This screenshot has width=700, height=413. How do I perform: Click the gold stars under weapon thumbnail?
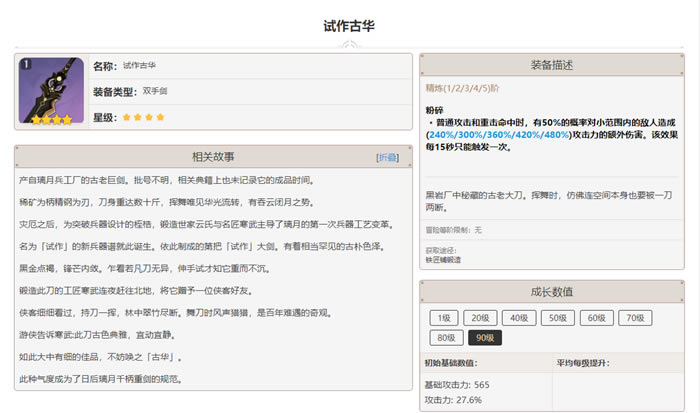50,119
